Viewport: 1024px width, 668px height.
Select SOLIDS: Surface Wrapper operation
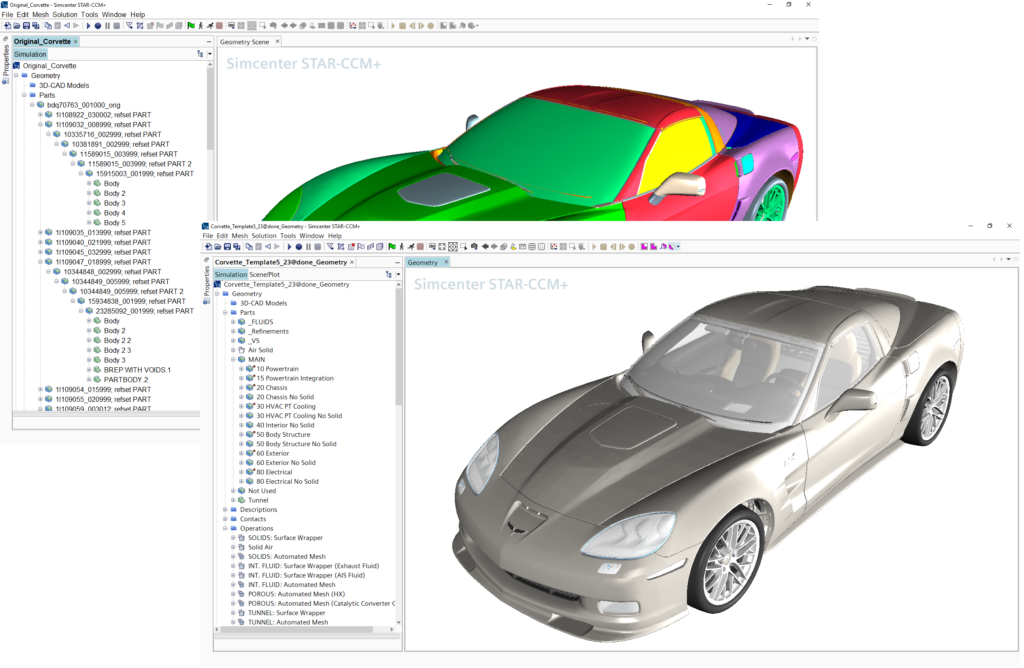[x=285, y=537]
